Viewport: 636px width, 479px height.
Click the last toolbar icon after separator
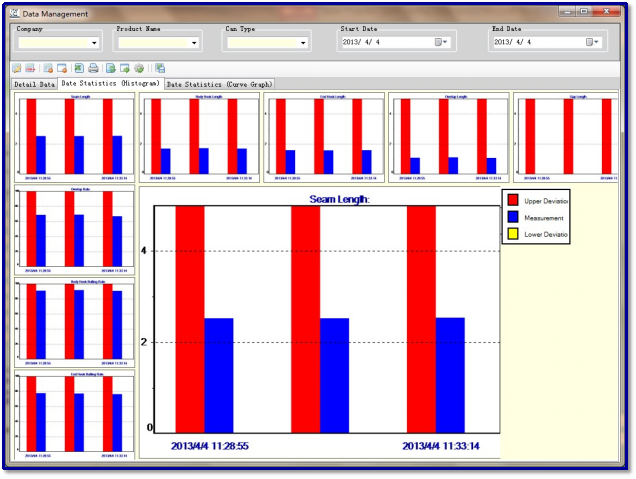point(159,68)
